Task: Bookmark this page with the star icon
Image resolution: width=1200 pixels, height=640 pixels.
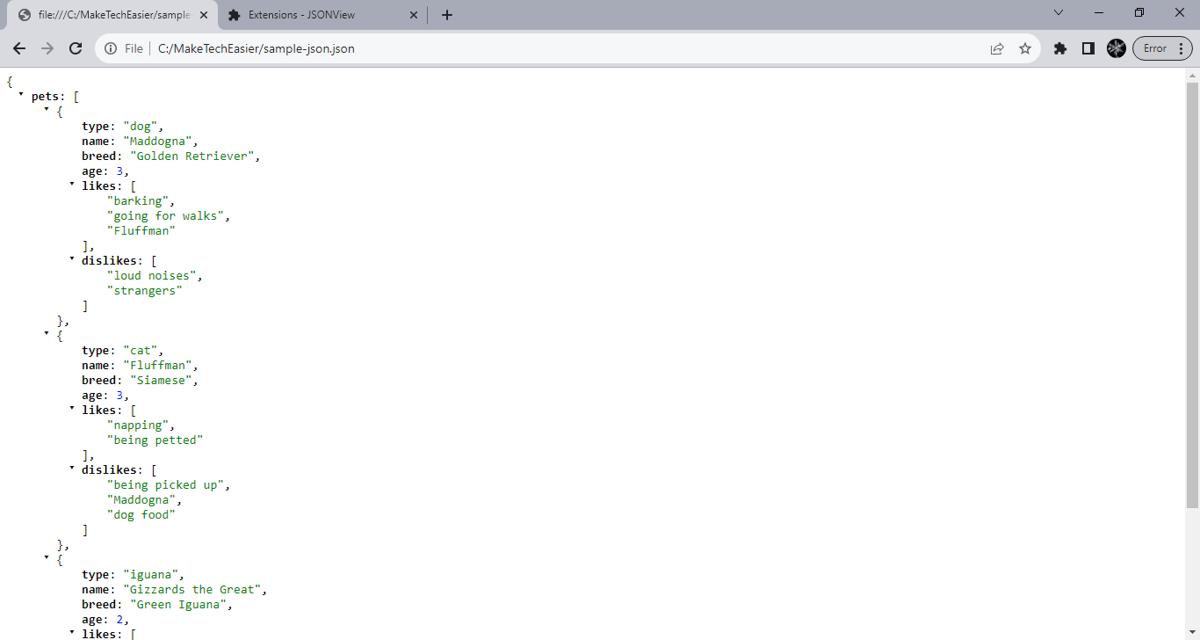Action: click(x=1024, y=47)
